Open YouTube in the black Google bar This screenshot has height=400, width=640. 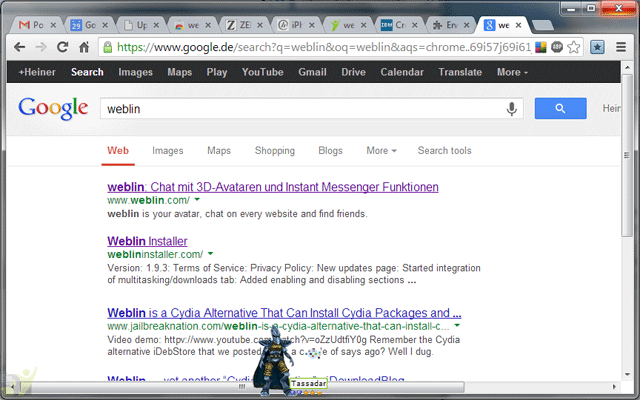click(x=262, y=72)
